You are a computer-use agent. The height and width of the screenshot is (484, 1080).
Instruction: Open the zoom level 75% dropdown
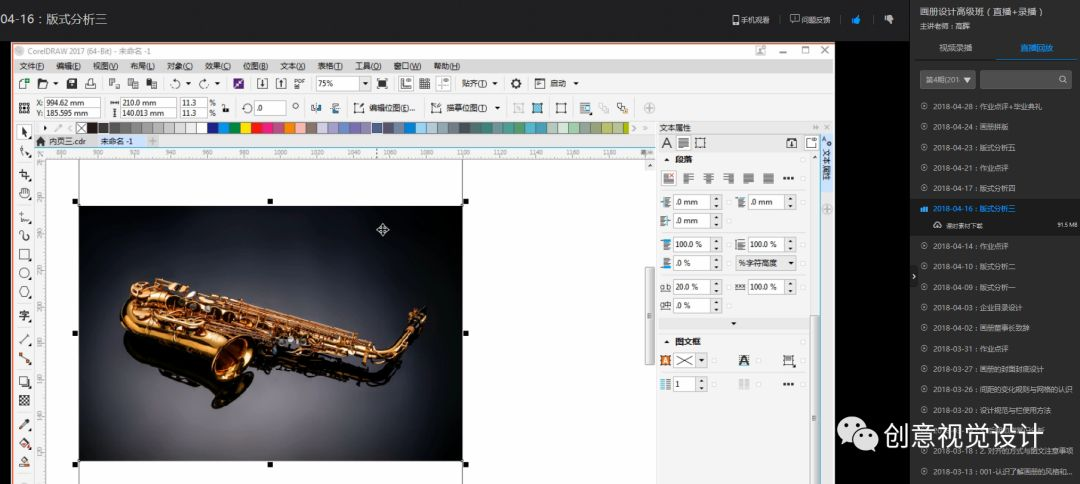(x=365, y=83)
